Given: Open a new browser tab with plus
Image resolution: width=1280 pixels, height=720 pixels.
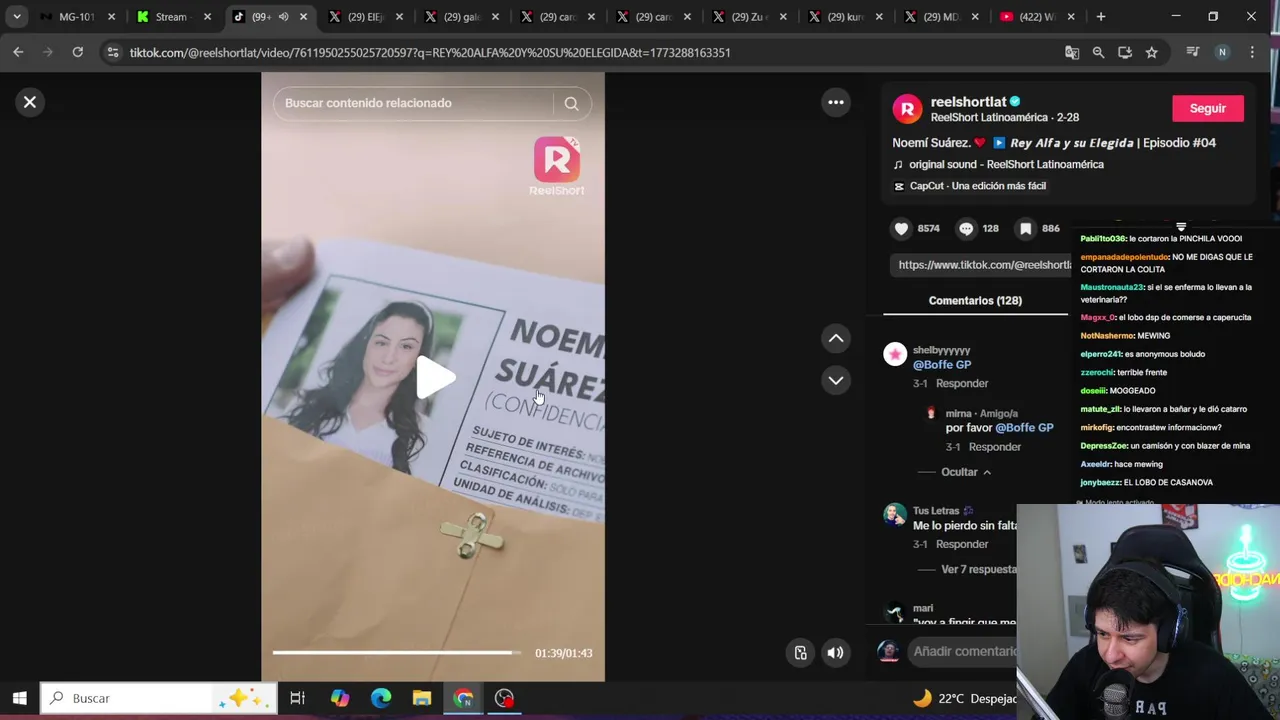Looking at the screenshot, I should click(1101, 17).
